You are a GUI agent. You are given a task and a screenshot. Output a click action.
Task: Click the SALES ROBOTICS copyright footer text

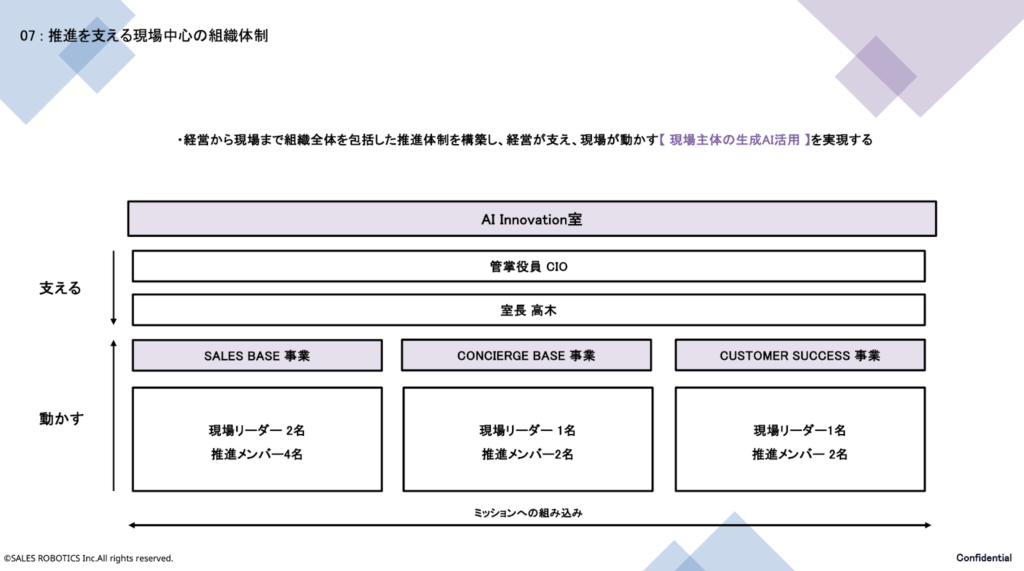click(x=88, y=558)
